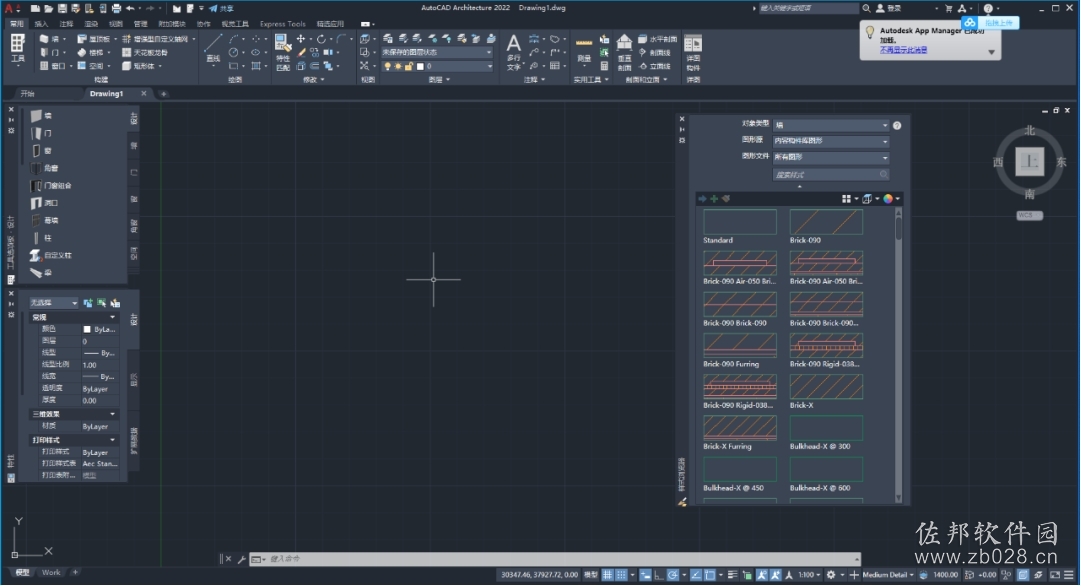Click the 登录 sign in button
The width and height of the screenshot is (1081, 586).
pos(889,8)
